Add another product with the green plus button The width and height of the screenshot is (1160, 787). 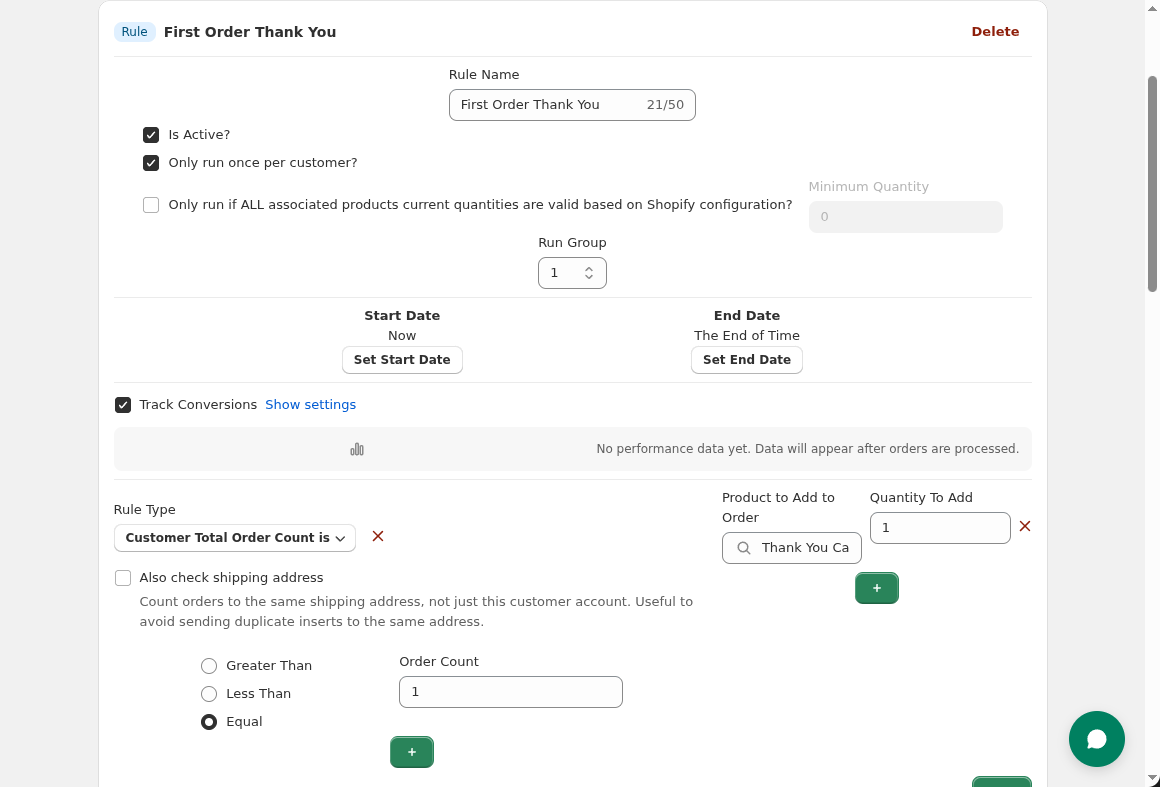point(877,588)
